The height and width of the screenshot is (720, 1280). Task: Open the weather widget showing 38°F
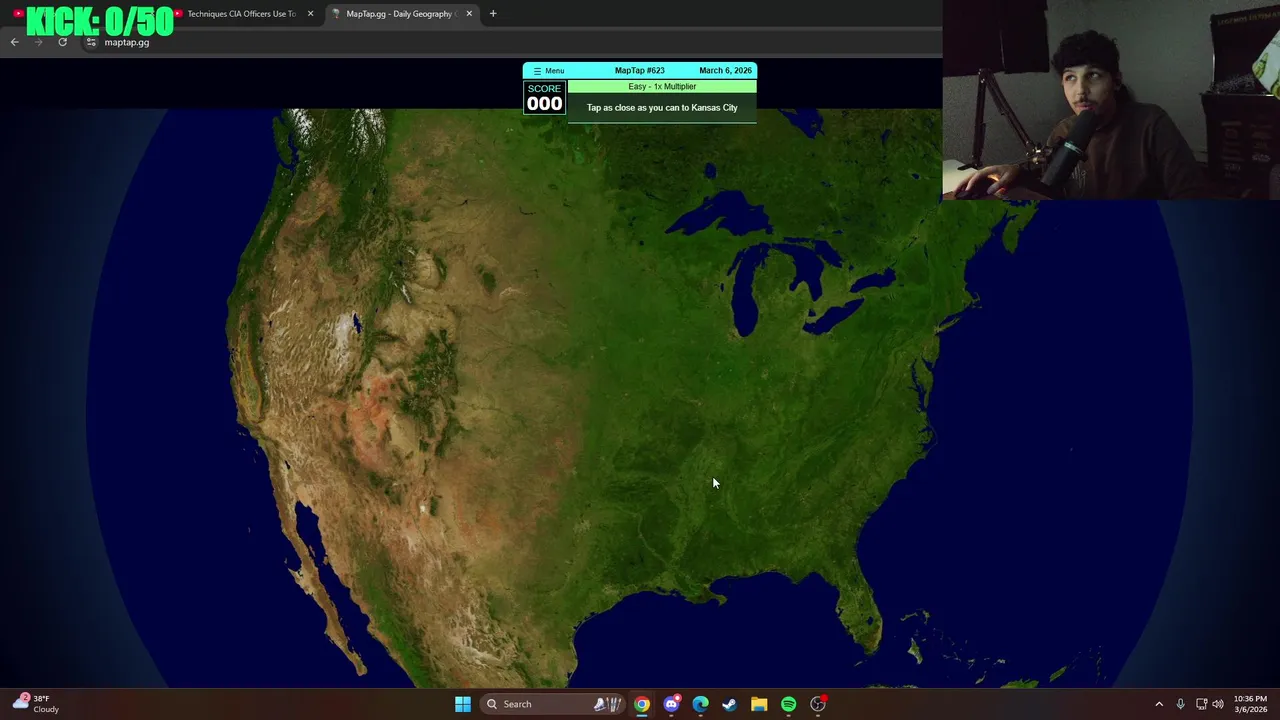(36, 704)
